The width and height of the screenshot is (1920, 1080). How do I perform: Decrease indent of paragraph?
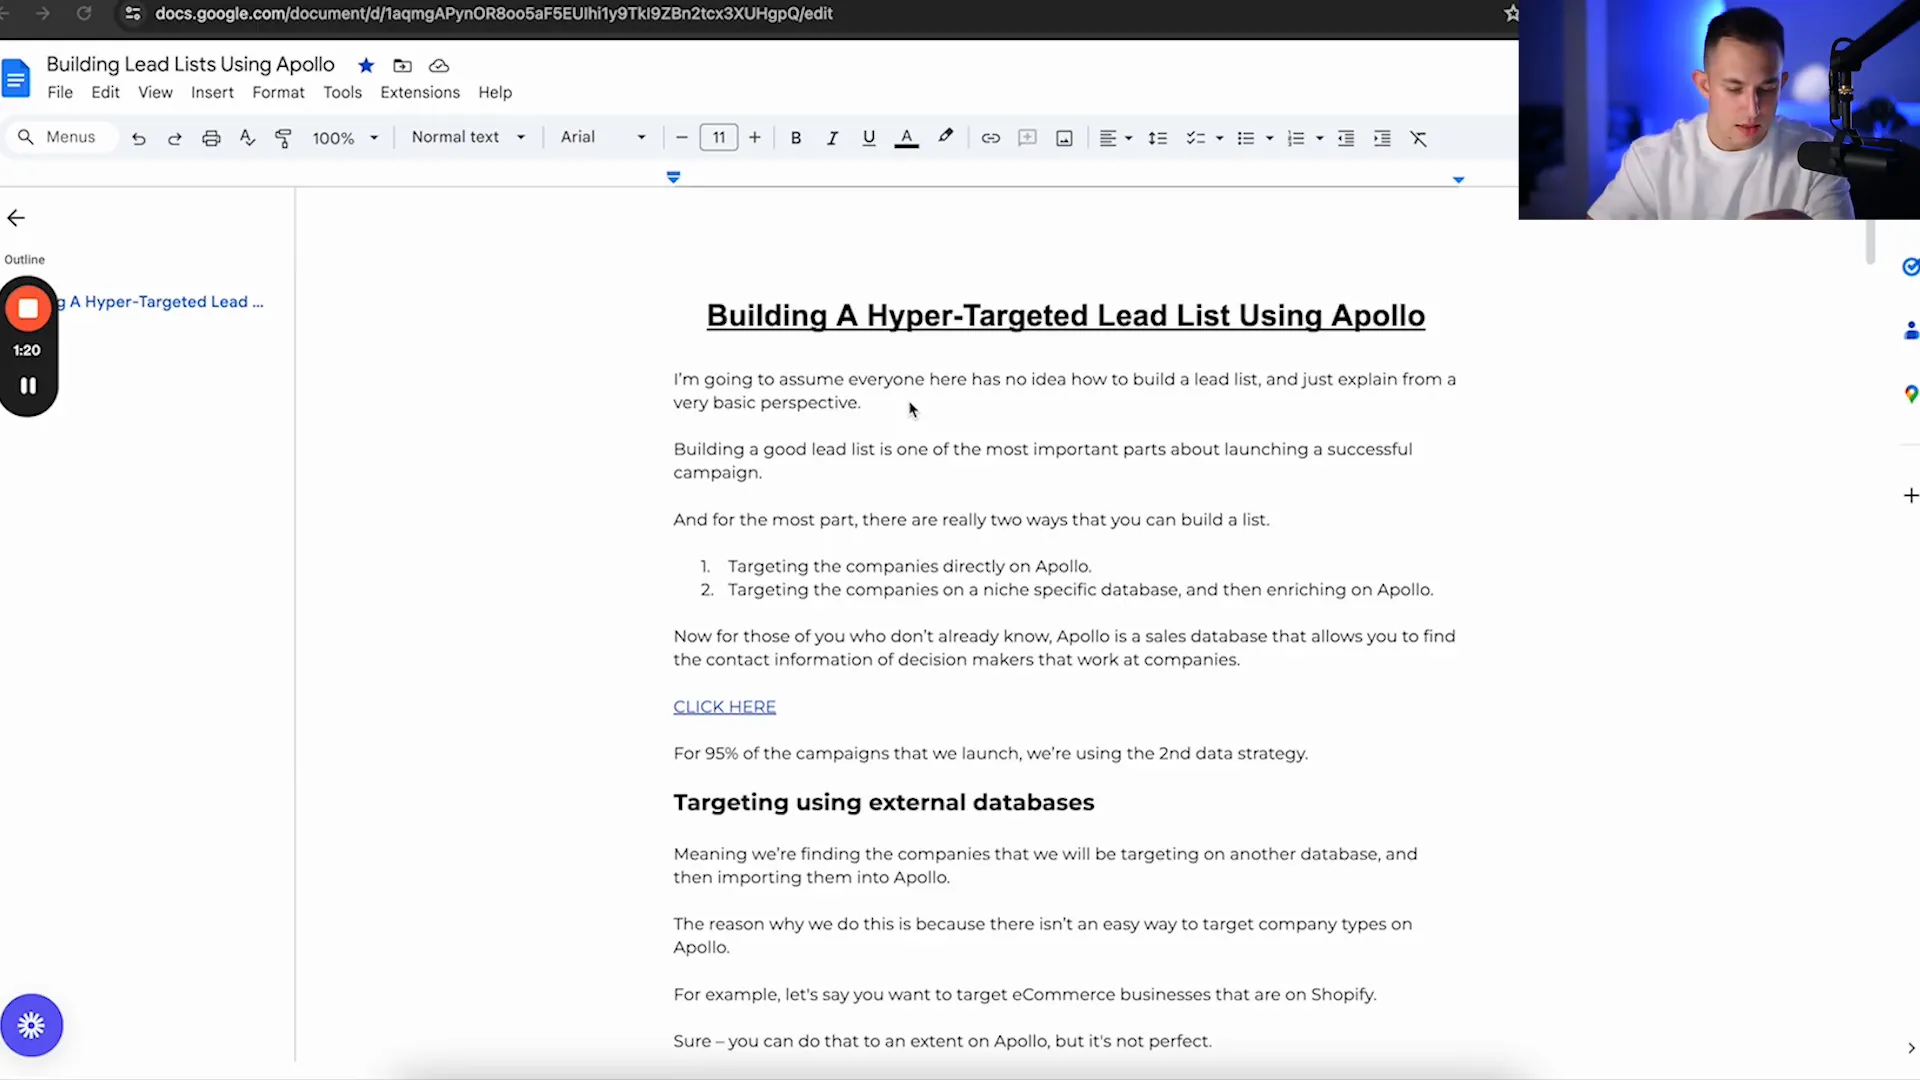tap(1346, 138)
